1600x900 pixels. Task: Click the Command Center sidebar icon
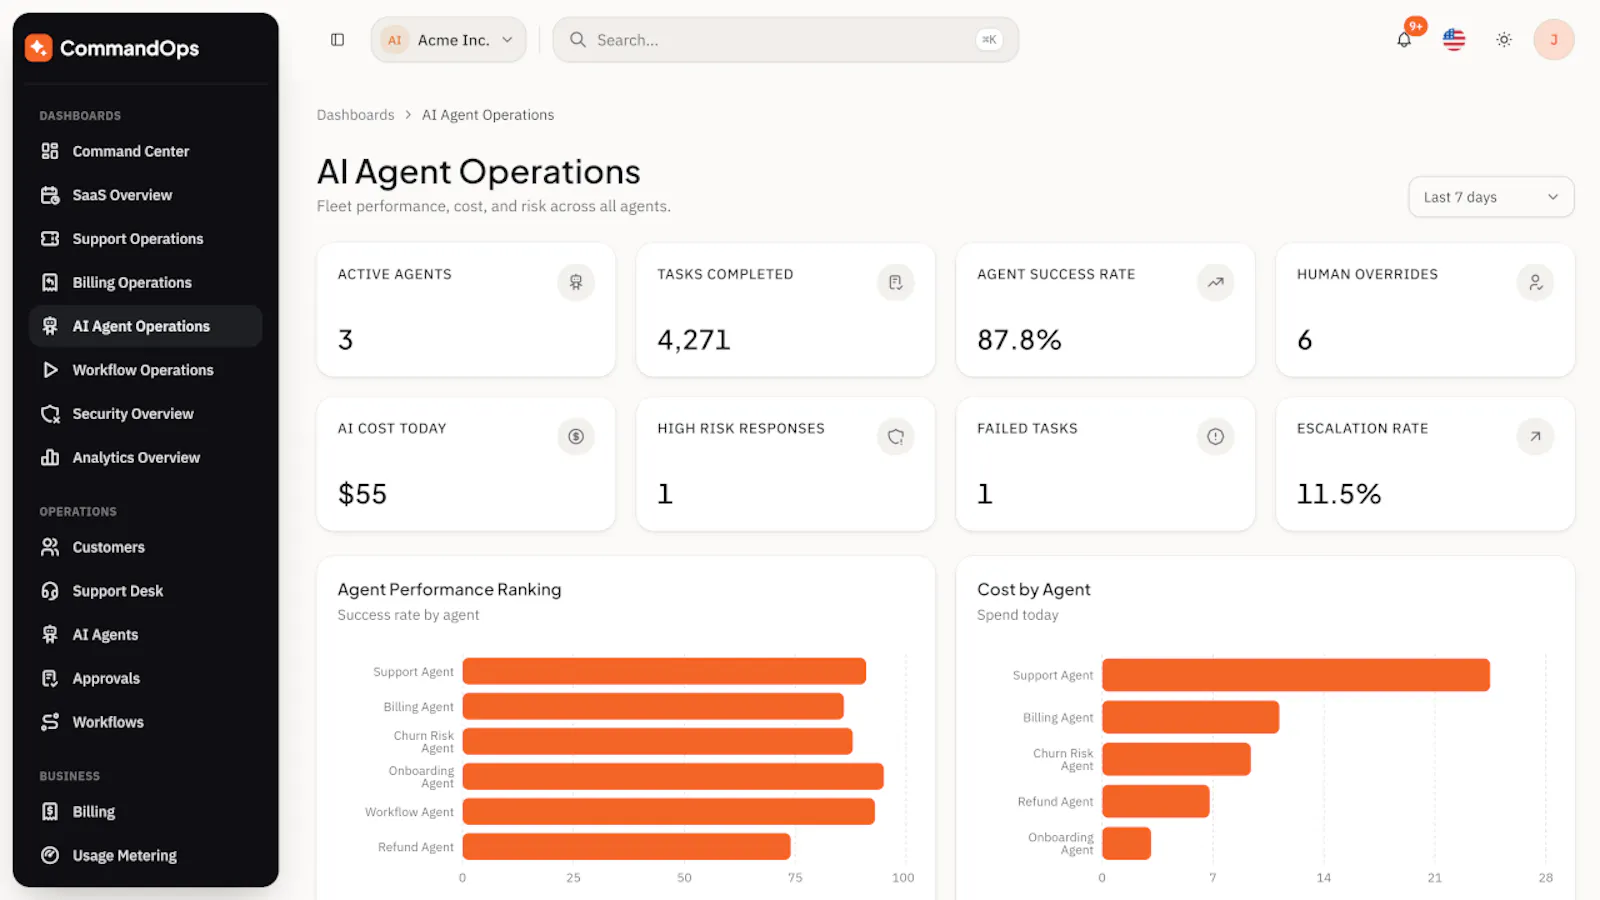pyautogui.click(x=50, y=151)
